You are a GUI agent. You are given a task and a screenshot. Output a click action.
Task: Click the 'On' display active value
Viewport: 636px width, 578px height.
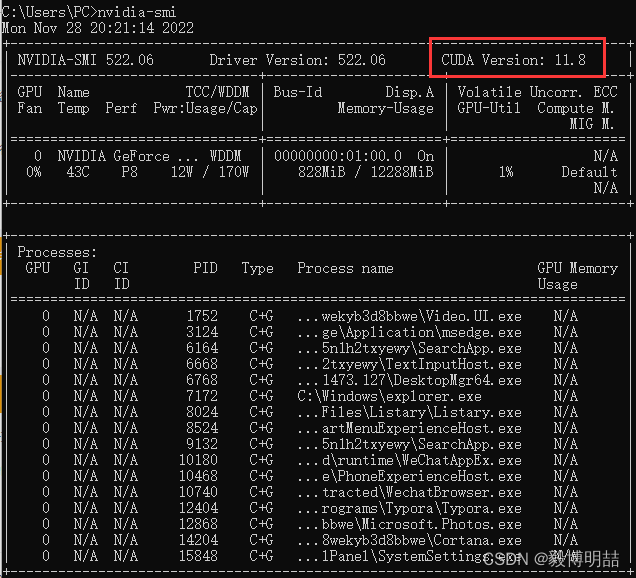426,156
